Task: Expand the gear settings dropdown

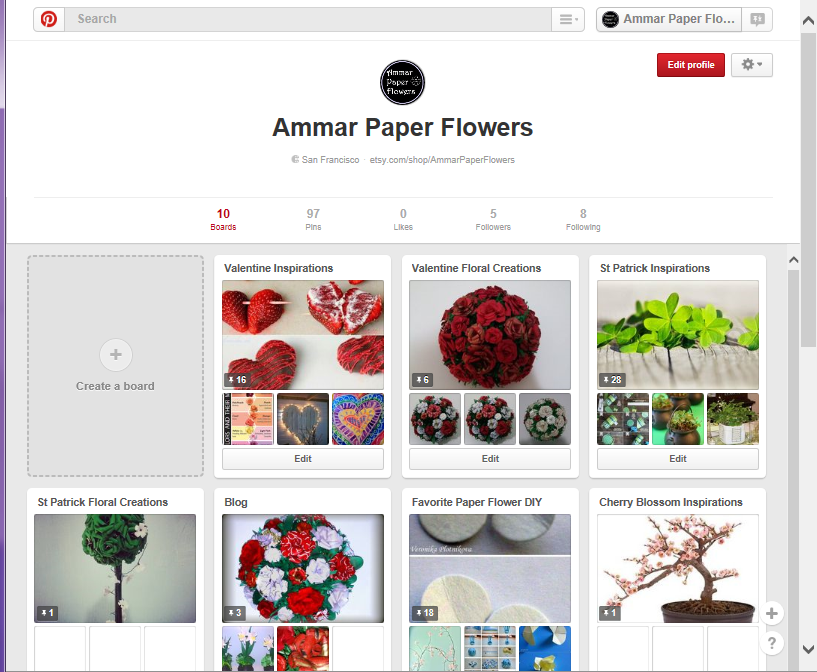Action: click(x=751, y=65)
